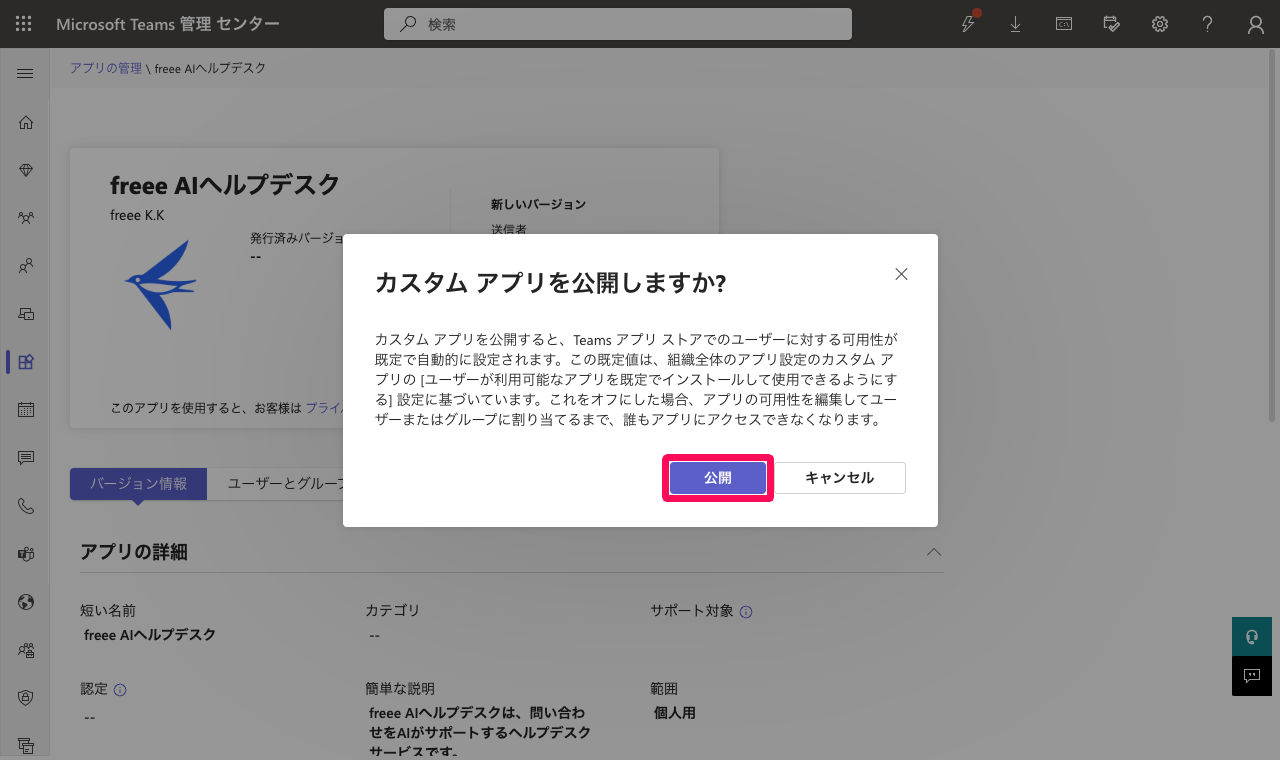Open the Teams icon in sidebar
1280x760 pixels.
click(x=26, y=218)
